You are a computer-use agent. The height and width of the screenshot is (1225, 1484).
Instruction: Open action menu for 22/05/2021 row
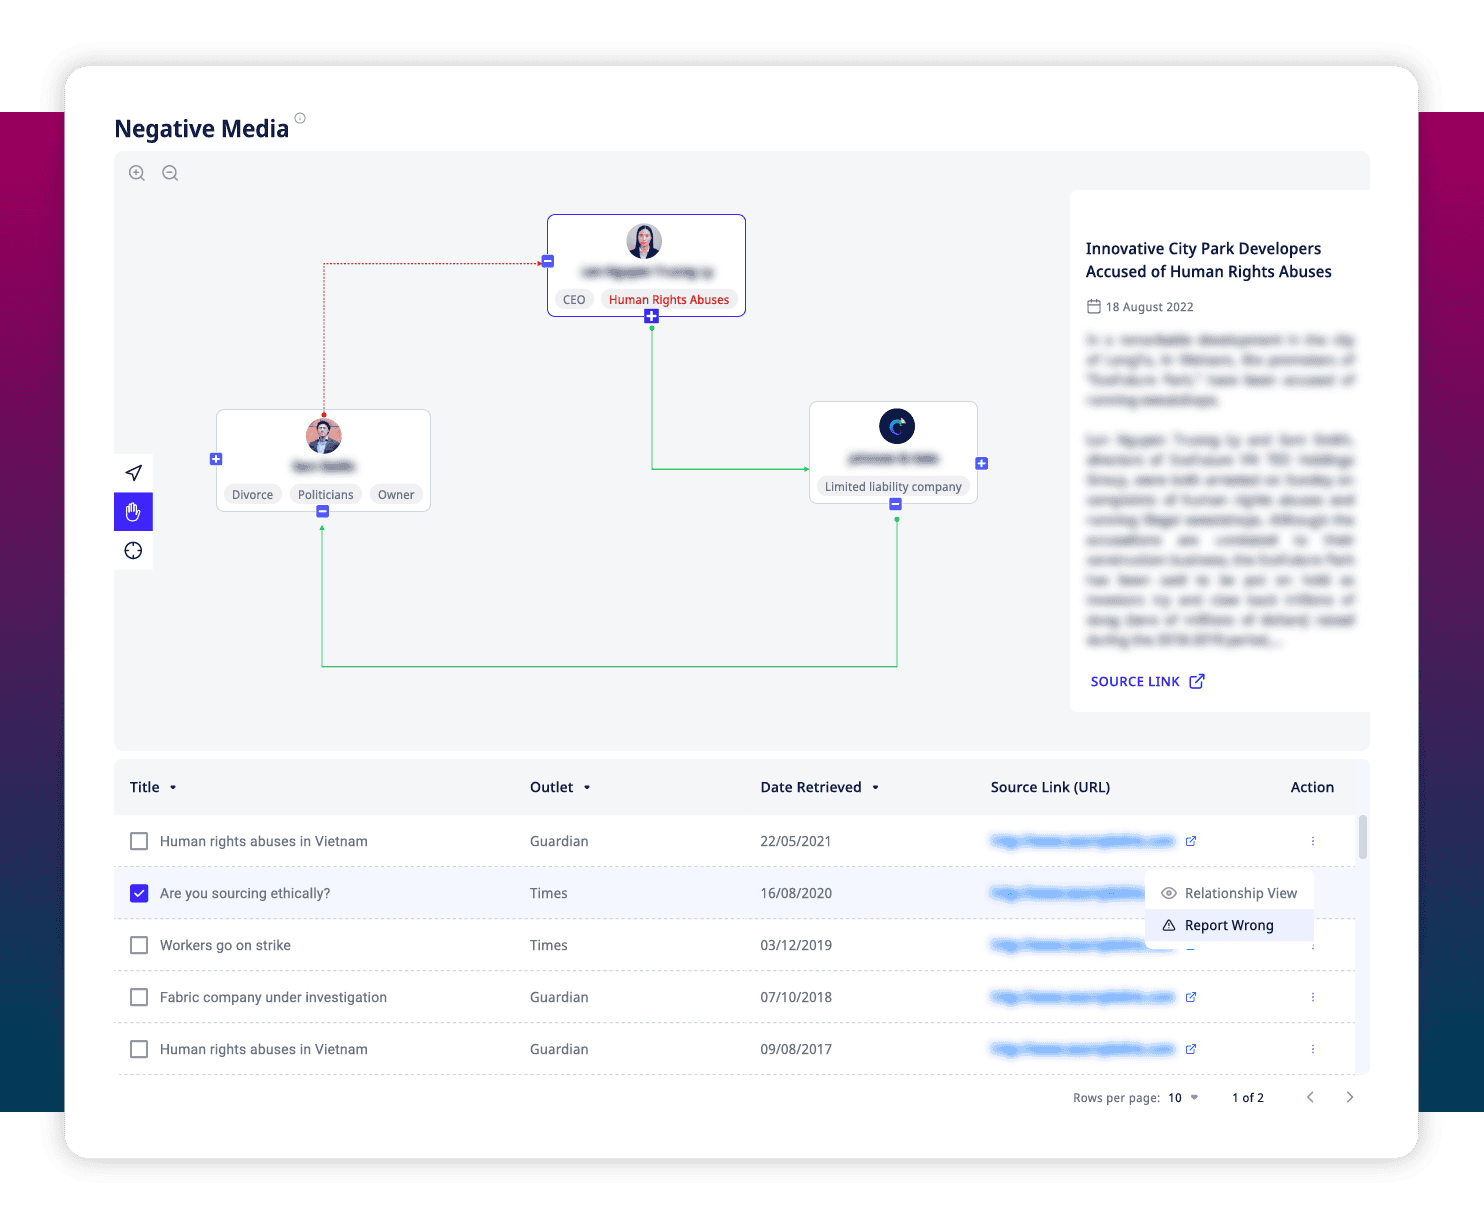[x=1313, y=841]
